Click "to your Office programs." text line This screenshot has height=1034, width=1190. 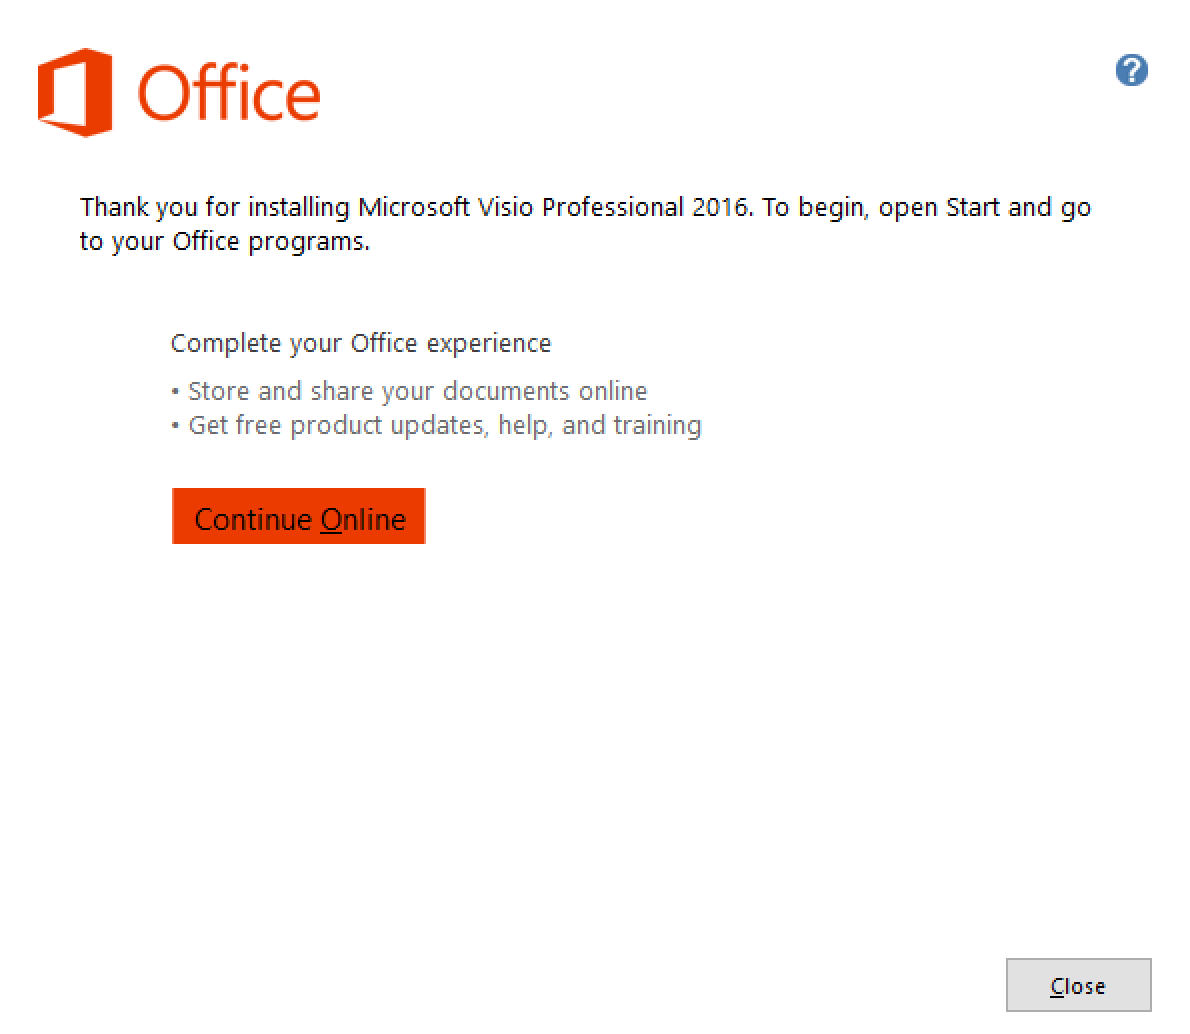point(225,242)
